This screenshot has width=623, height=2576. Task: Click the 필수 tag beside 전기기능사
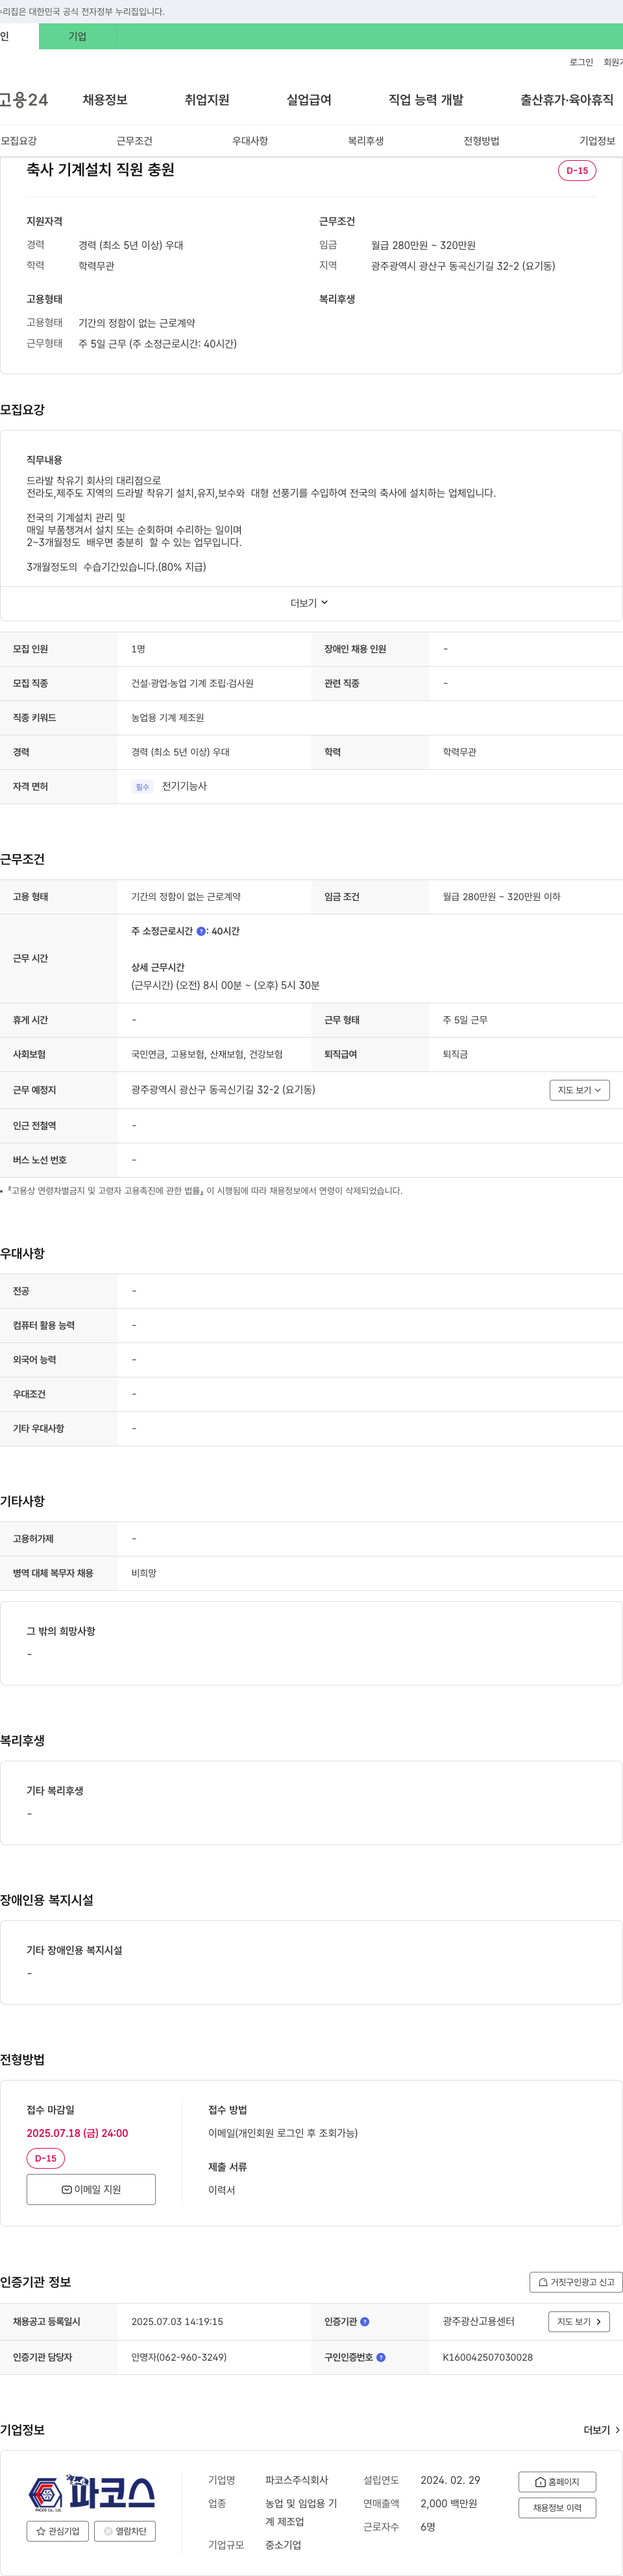click(x=142, y=787)
